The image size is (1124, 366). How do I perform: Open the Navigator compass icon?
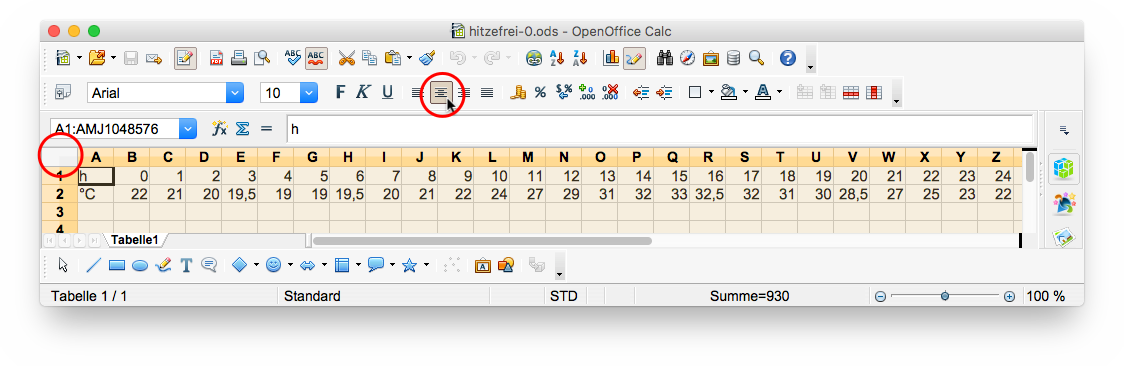click(687, 58)
